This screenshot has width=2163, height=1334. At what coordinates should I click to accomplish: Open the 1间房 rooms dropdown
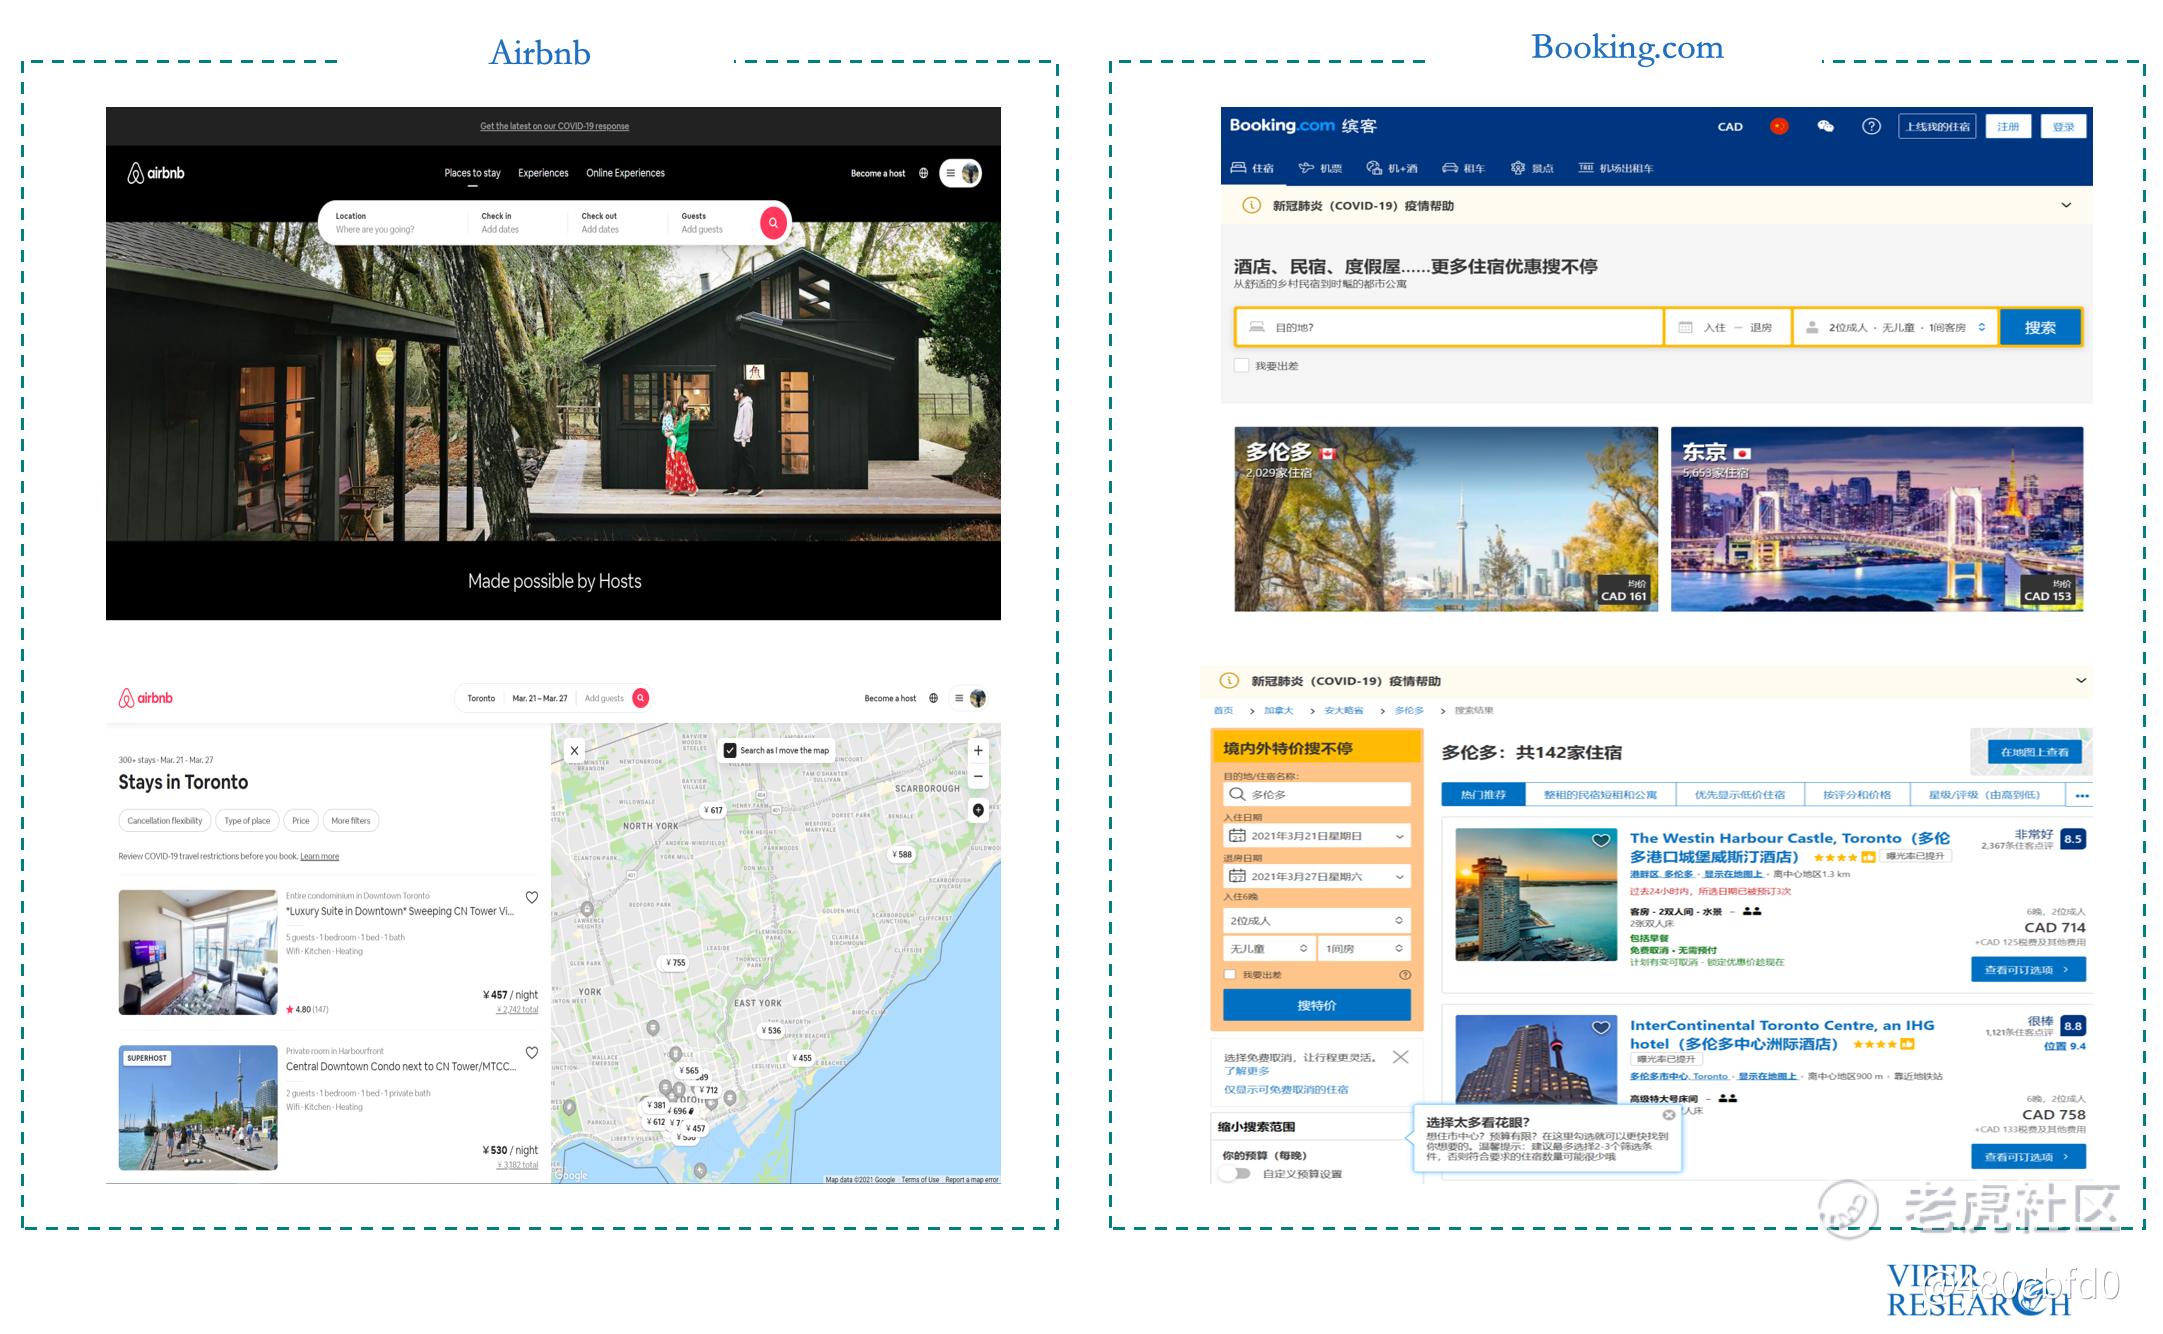(1364, 948)
